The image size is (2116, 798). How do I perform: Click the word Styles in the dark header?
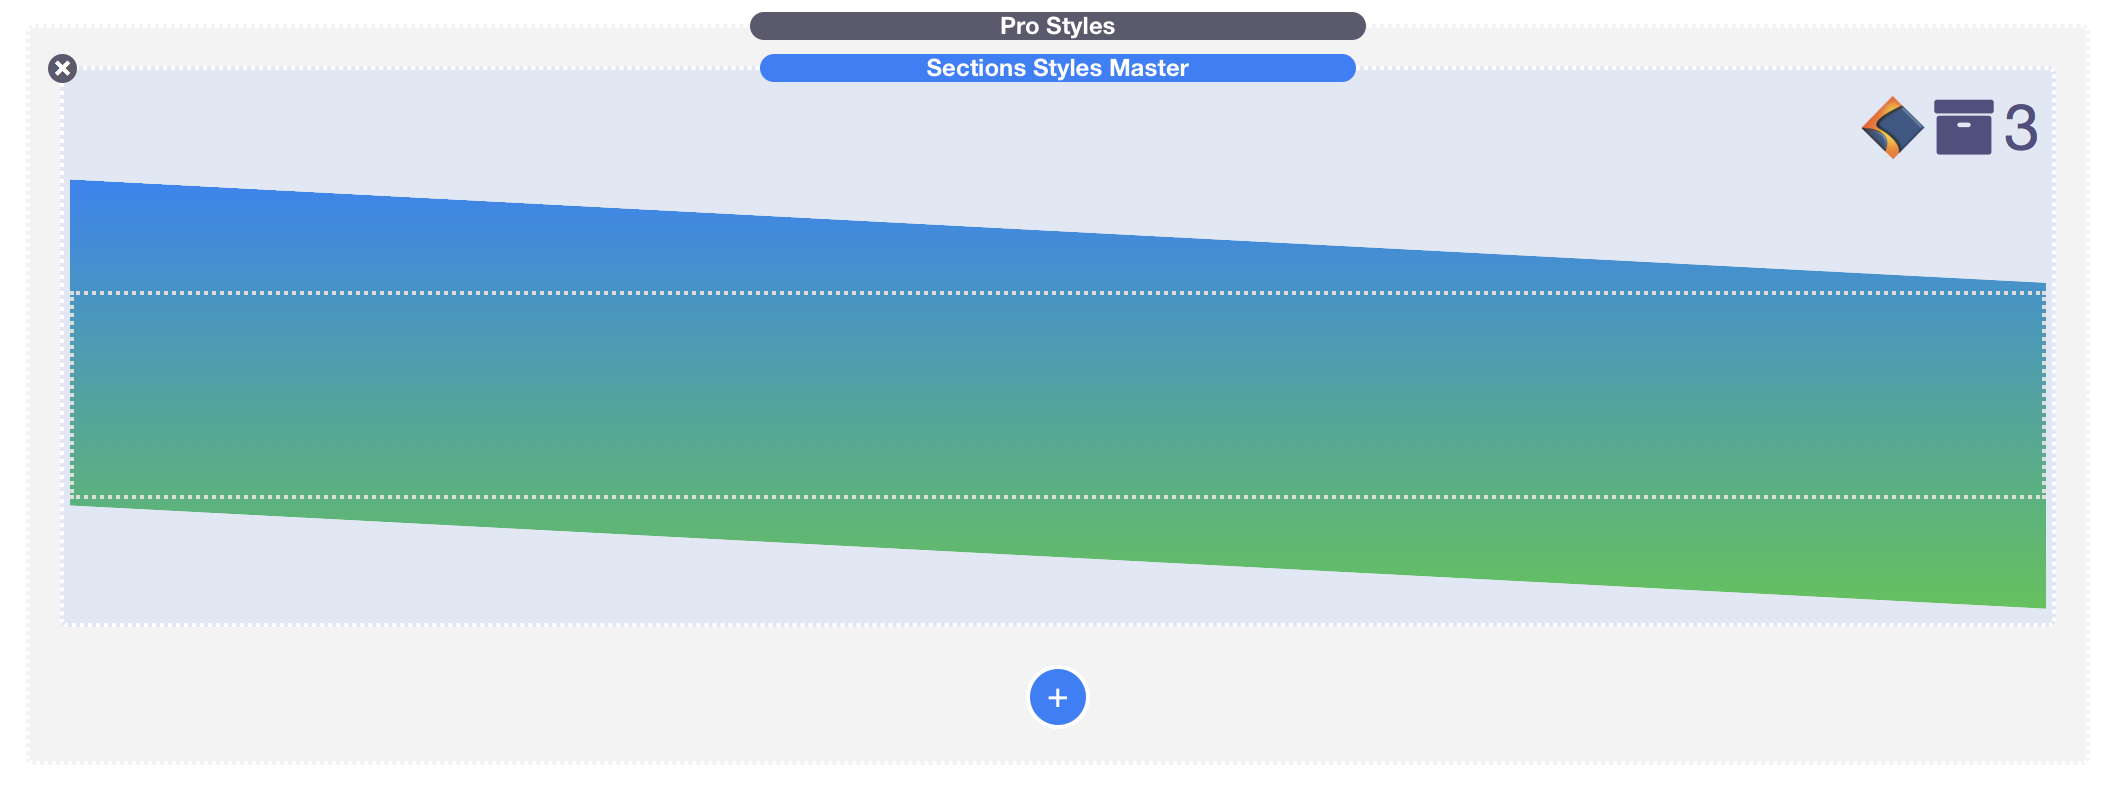1080,26
